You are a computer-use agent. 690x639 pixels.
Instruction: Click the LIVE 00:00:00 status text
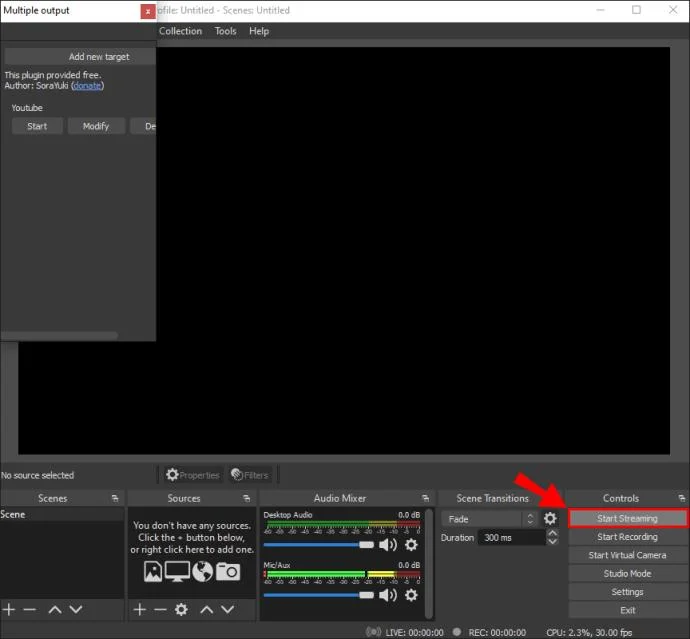pyautogui.click(x=414, y=632)
